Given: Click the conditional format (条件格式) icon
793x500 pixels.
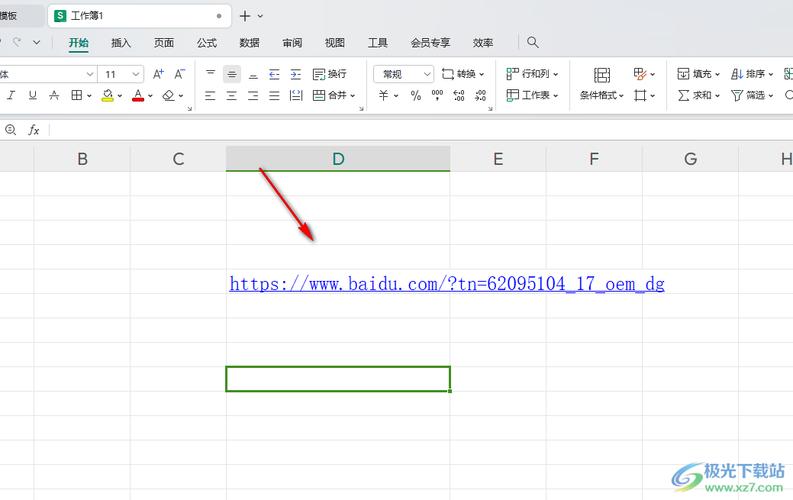Looking at the screenshot, I should click(x=601, y=84).
